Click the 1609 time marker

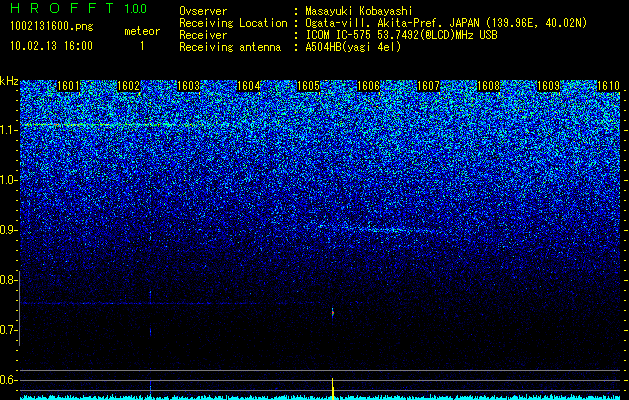(549, 86)
